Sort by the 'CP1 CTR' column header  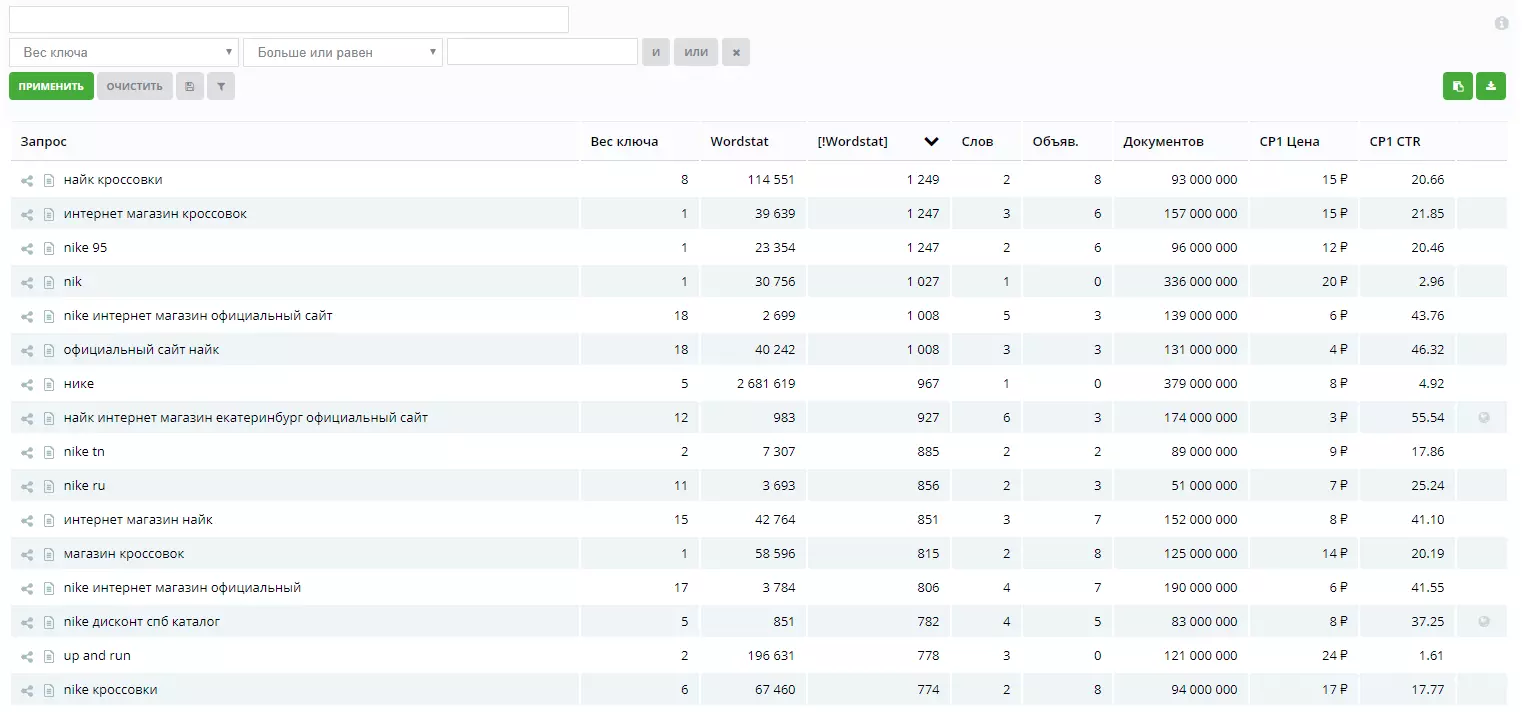[x=1395, y=142]
